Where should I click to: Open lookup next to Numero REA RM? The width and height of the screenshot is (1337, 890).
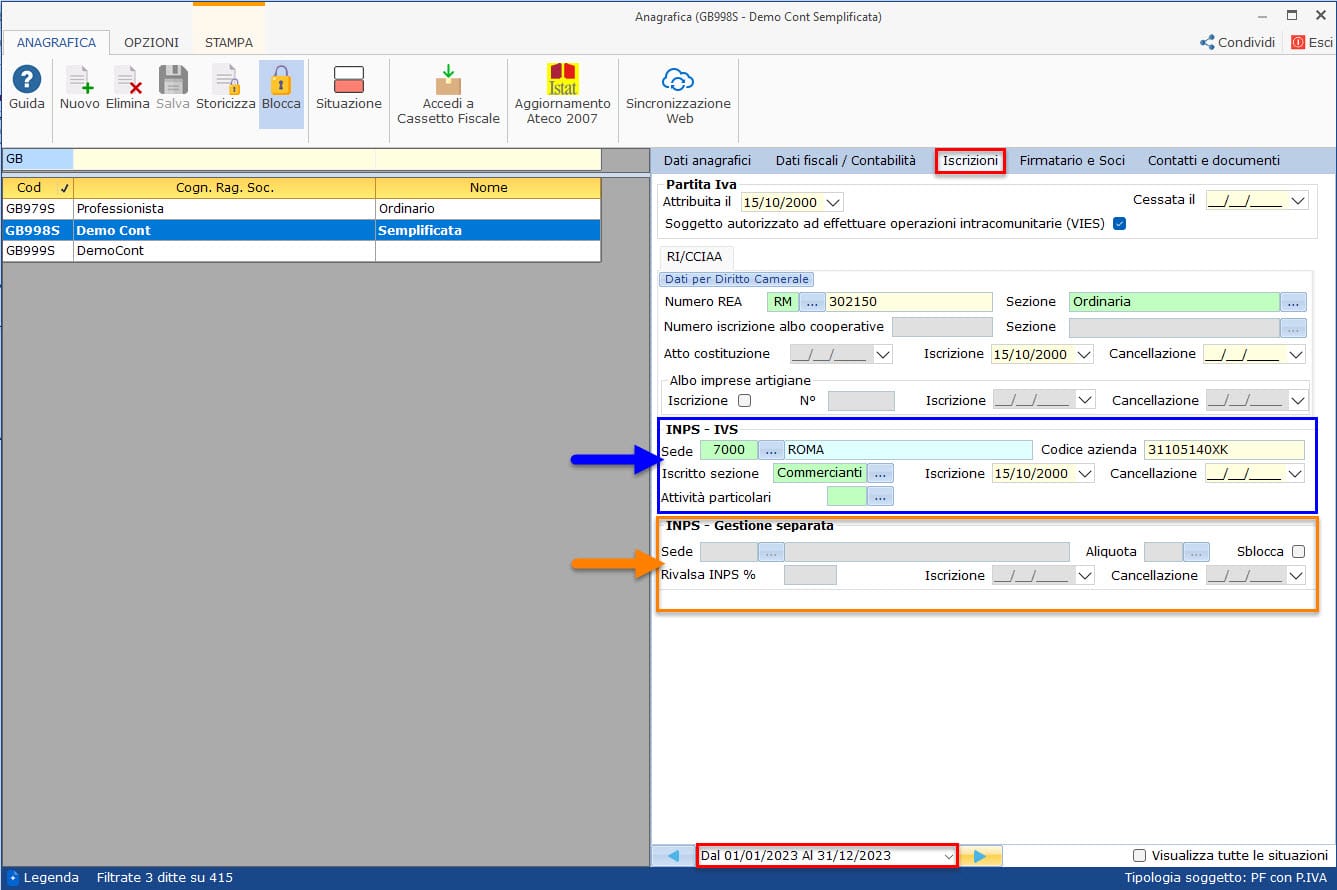(812, 302)
